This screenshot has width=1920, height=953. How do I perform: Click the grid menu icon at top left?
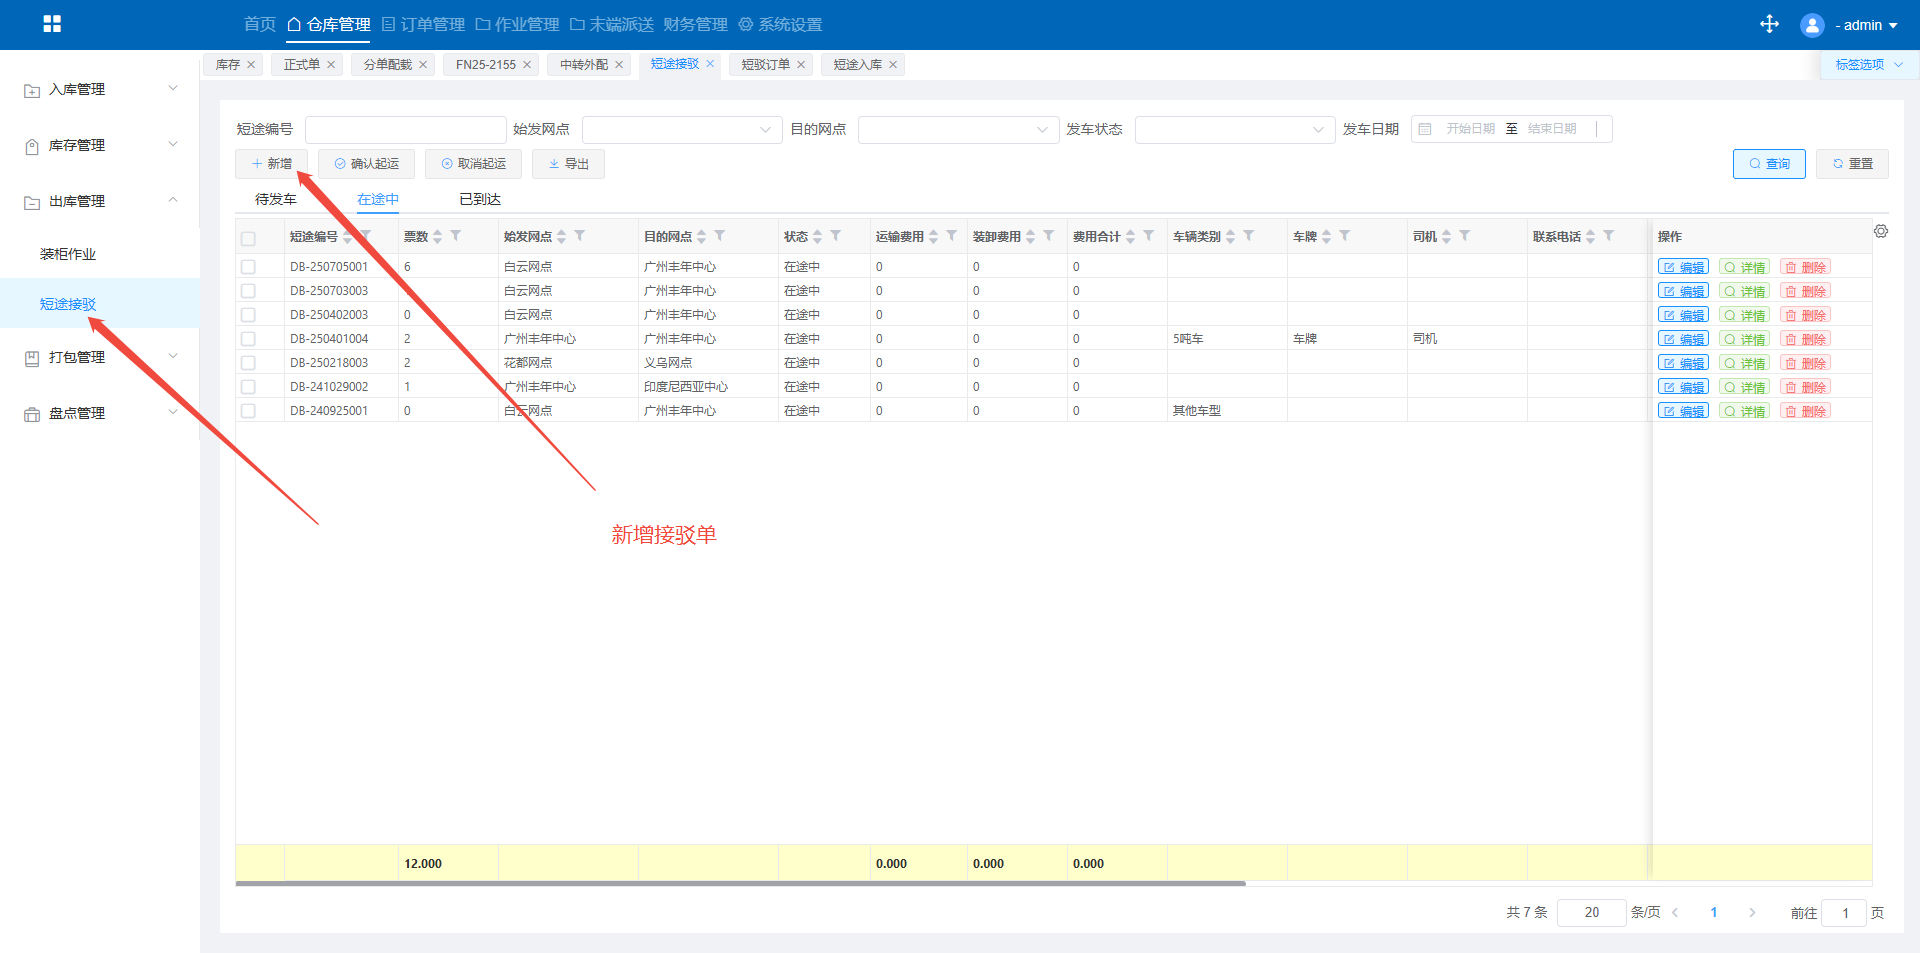(52, 24)
